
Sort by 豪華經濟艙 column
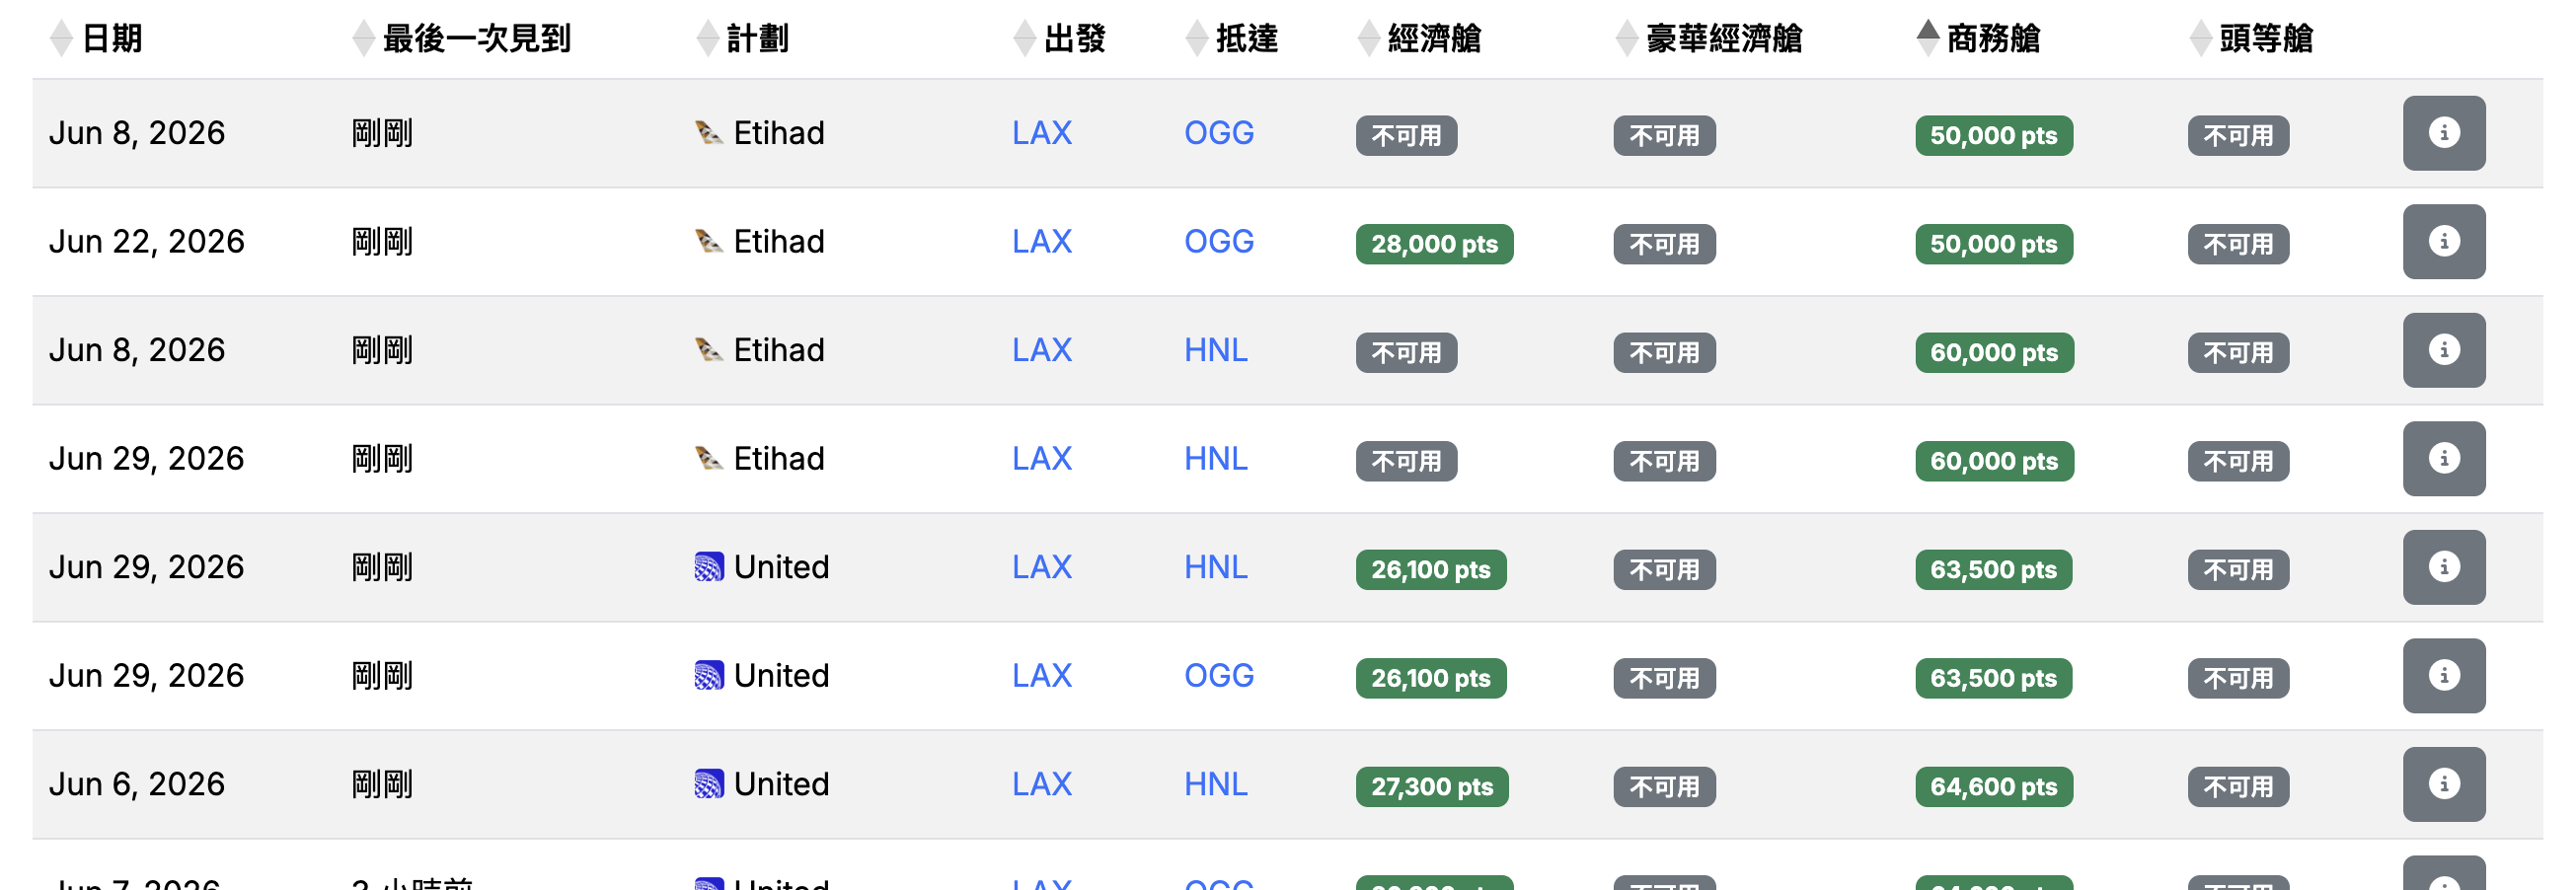1709,38
